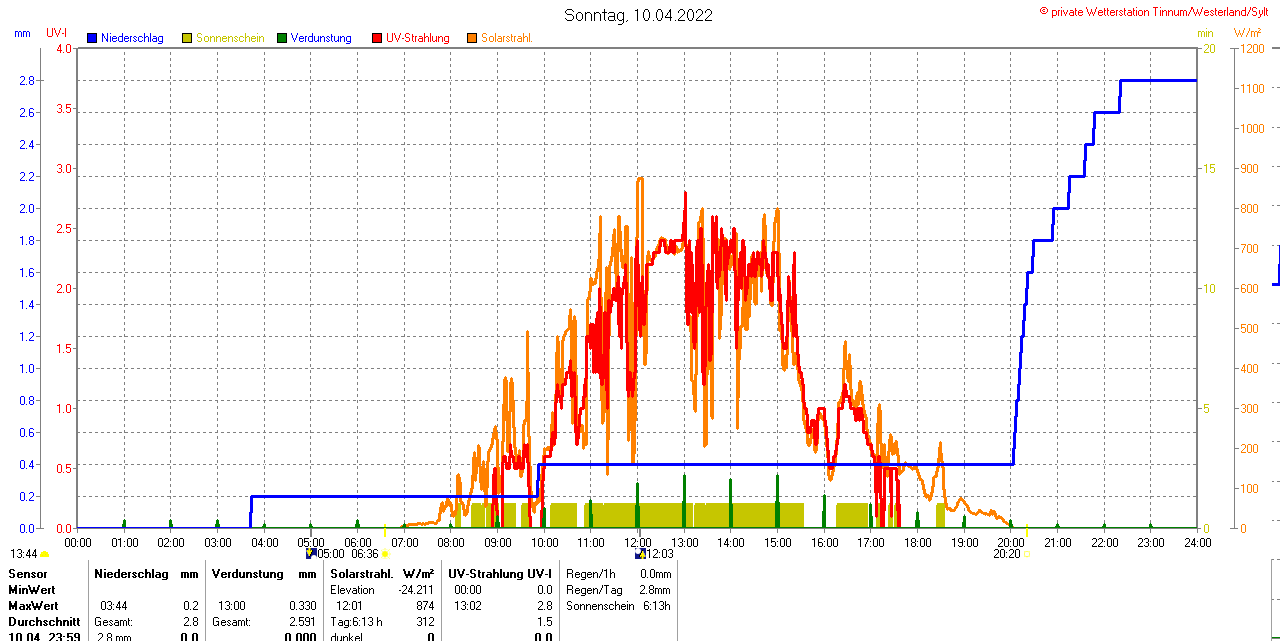
Task: Click the orange Solarstrahl. legend square
Action: click(x=472, y=38)
